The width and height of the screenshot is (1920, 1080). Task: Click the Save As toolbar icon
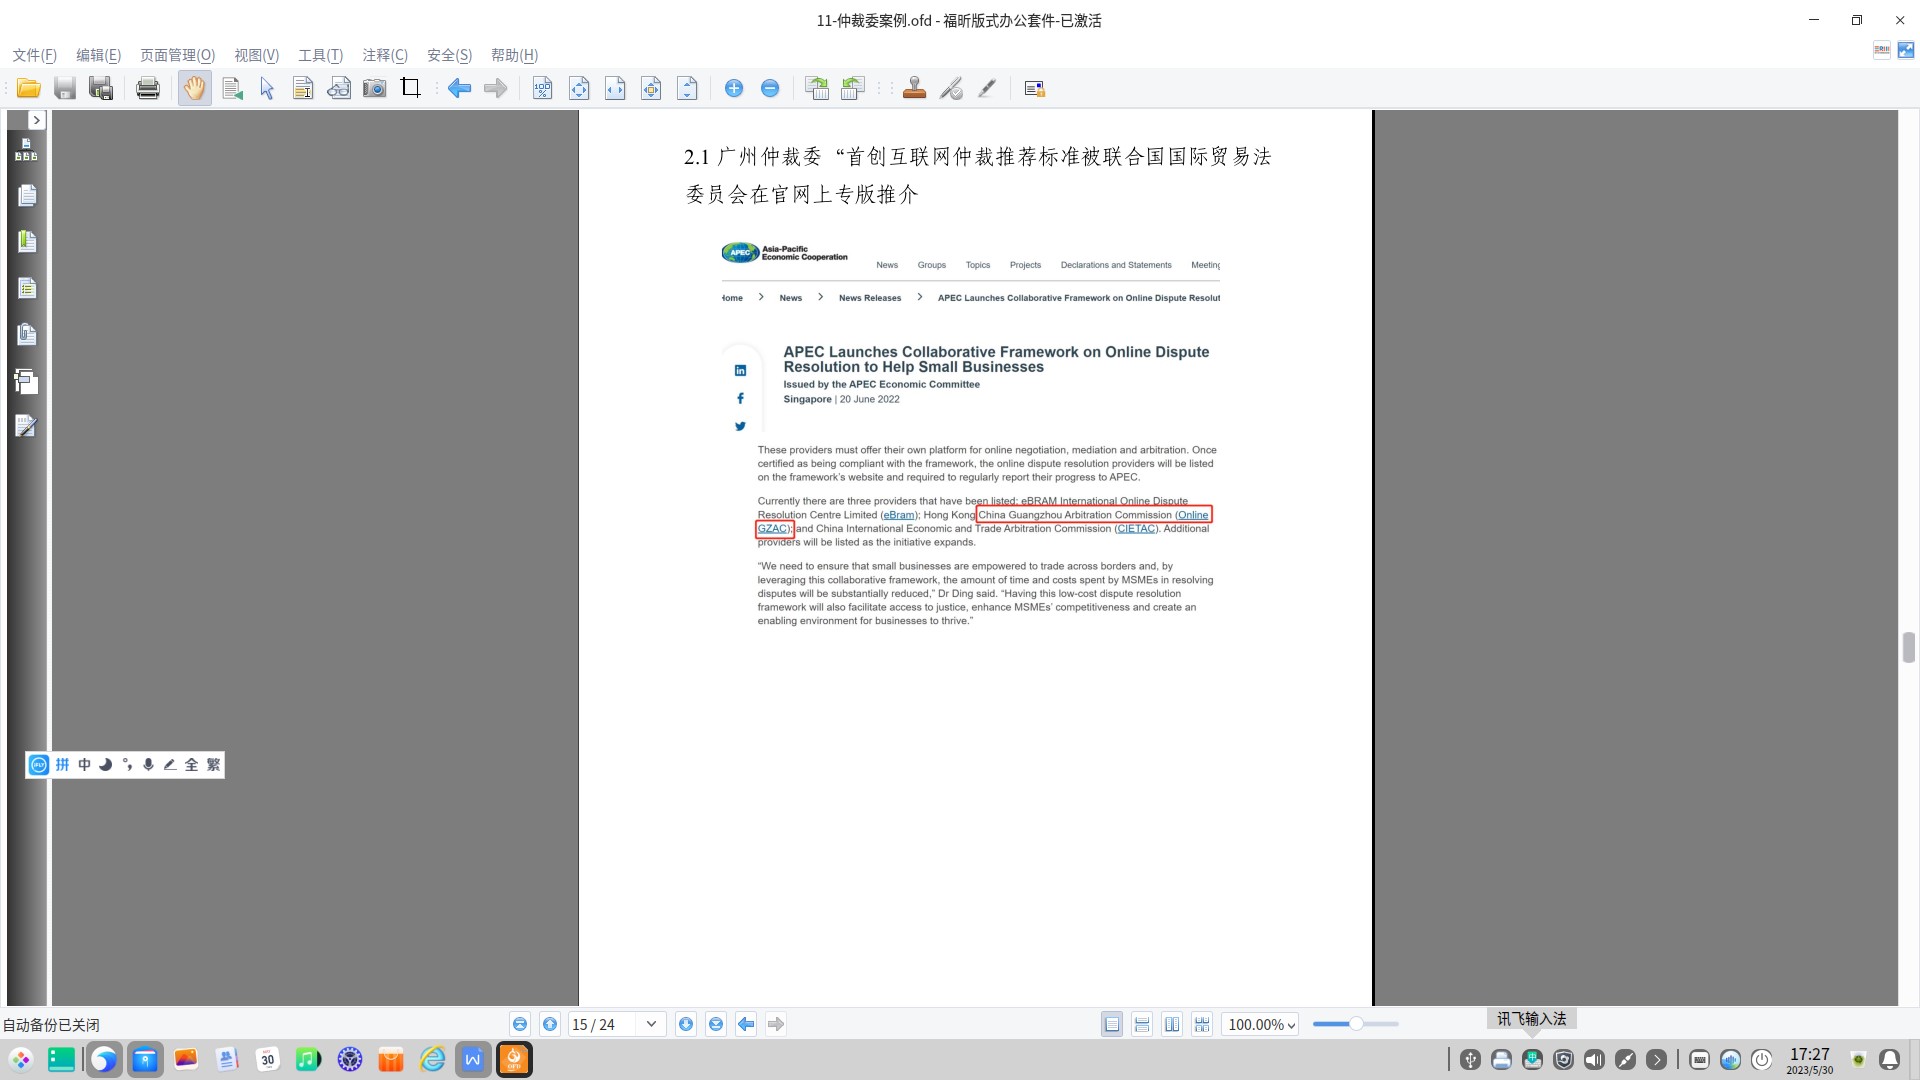pyautogui.click(x=101, y=89)
